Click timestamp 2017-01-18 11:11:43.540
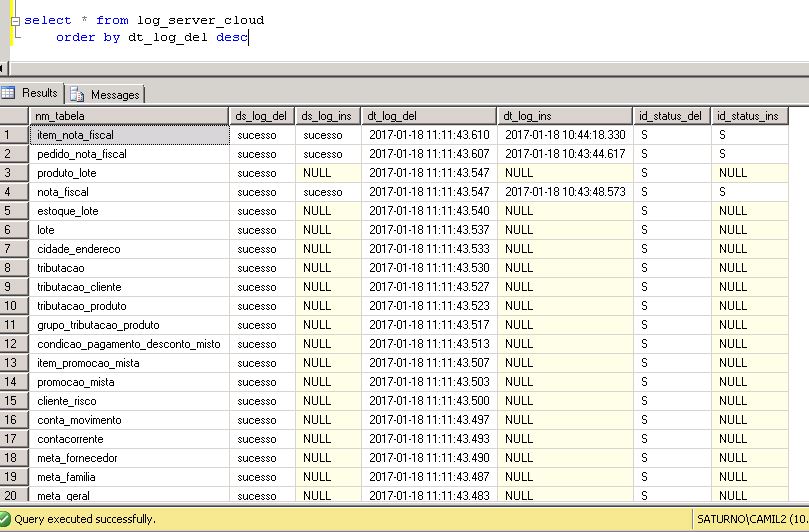 coord(429,211)
